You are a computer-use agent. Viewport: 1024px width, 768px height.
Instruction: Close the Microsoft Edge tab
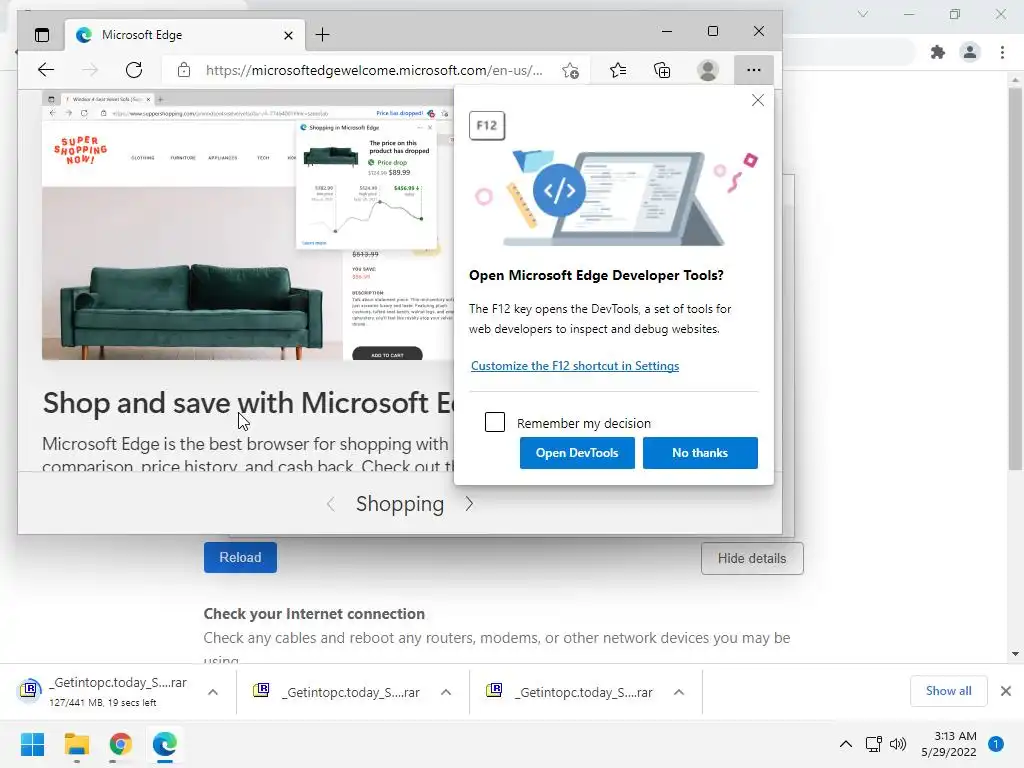click(288, 35)
